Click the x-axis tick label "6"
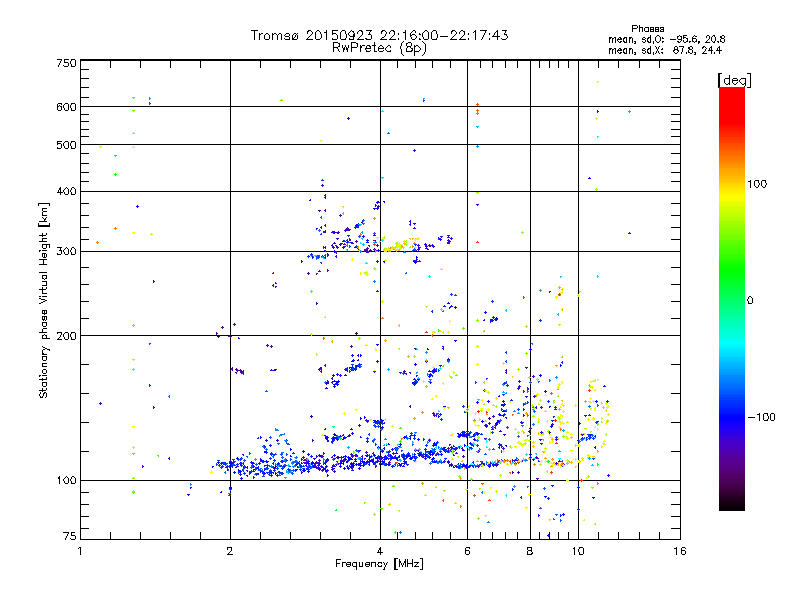 (467, 551)
